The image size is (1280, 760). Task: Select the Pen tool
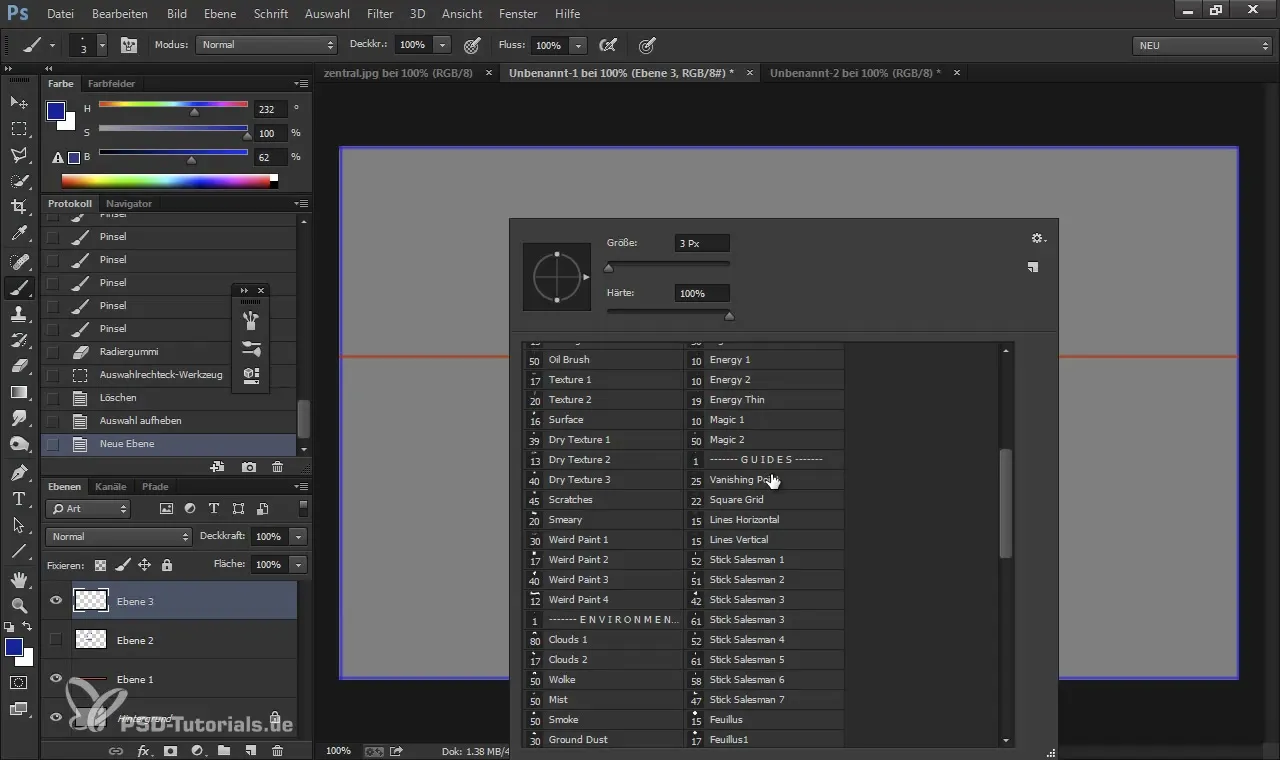click(x=19, y=472)
